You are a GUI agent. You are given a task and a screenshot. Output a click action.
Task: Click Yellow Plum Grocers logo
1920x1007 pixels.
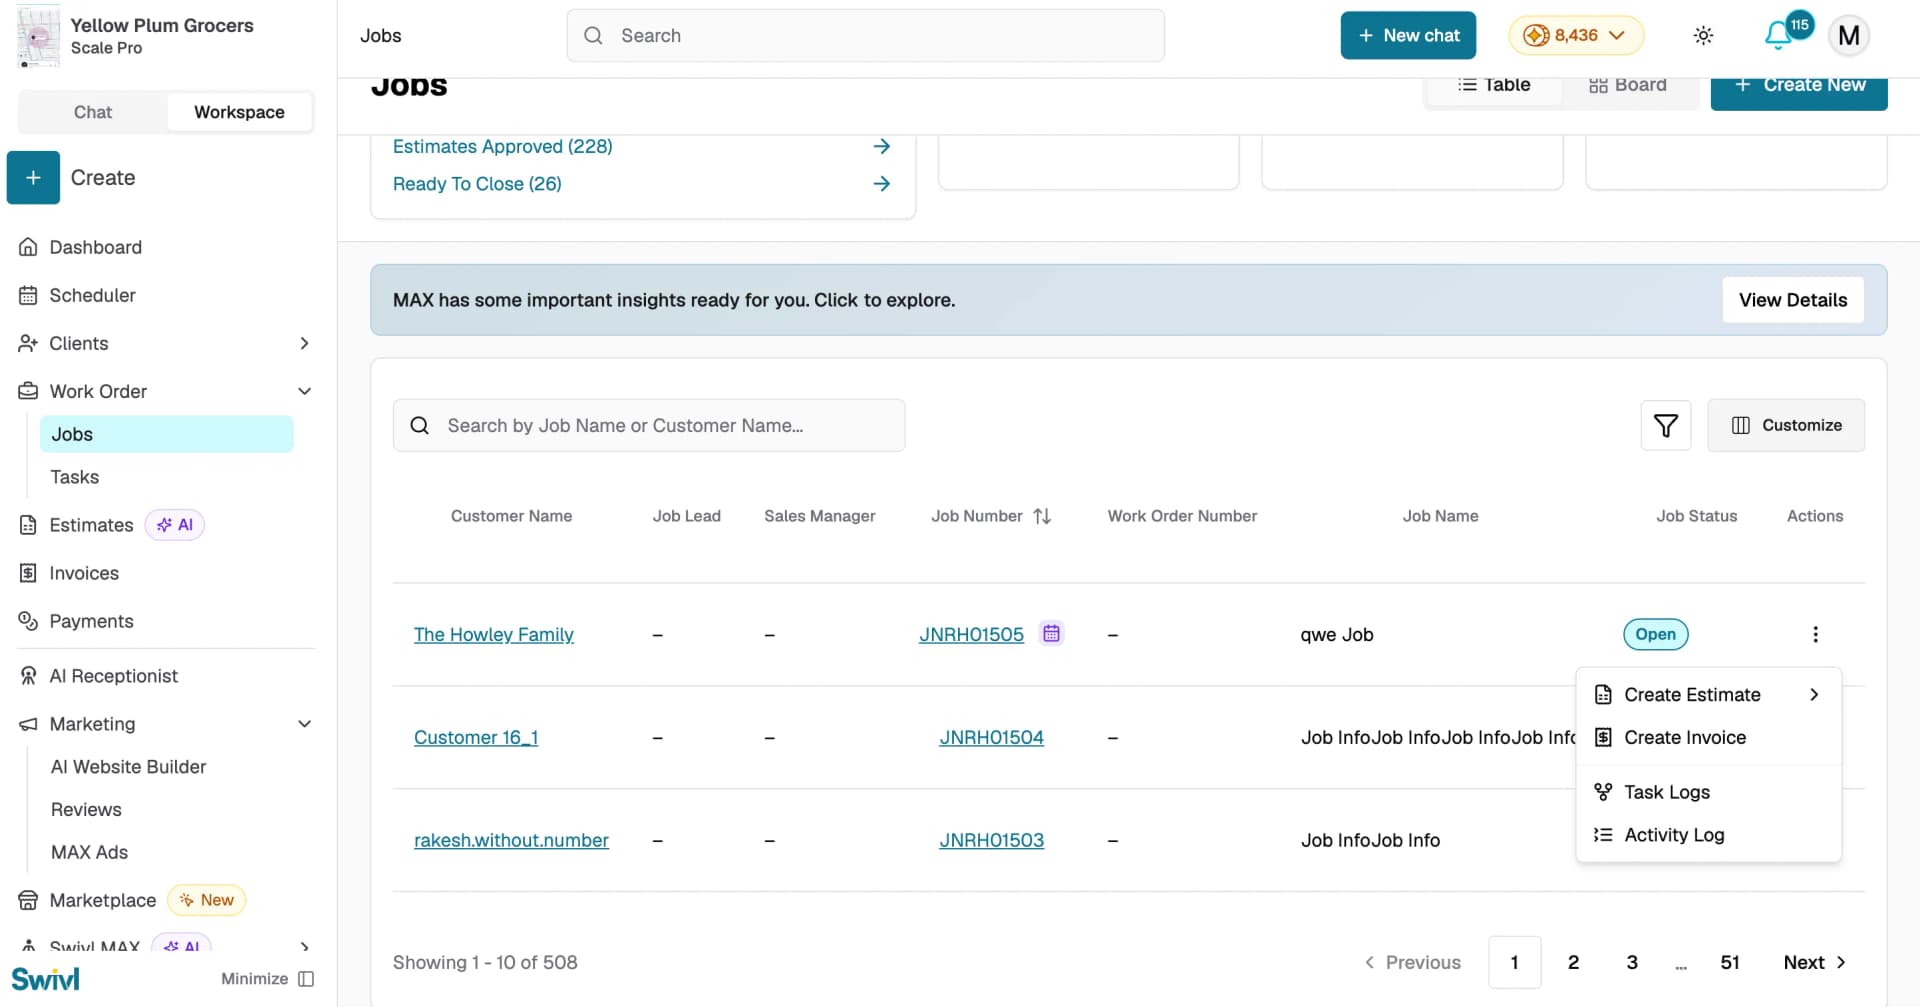[x=38, y=36]
